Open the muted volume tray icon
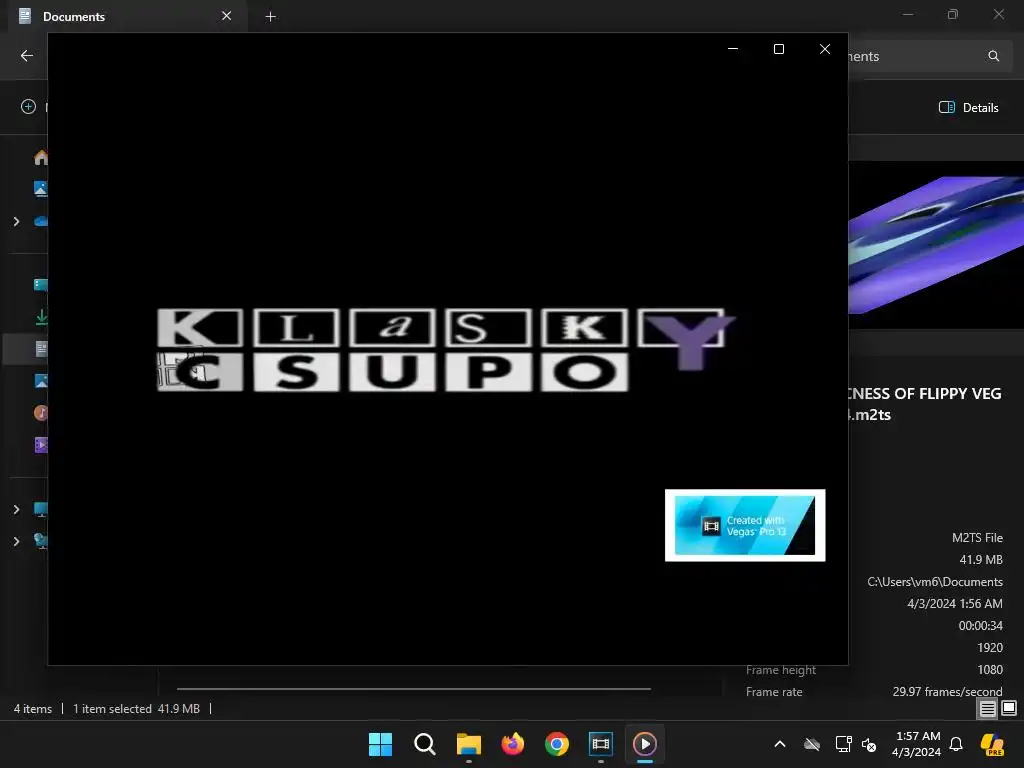Image resolution: width=1024 pixels, height=768 pixels. [x=869, y=744]
